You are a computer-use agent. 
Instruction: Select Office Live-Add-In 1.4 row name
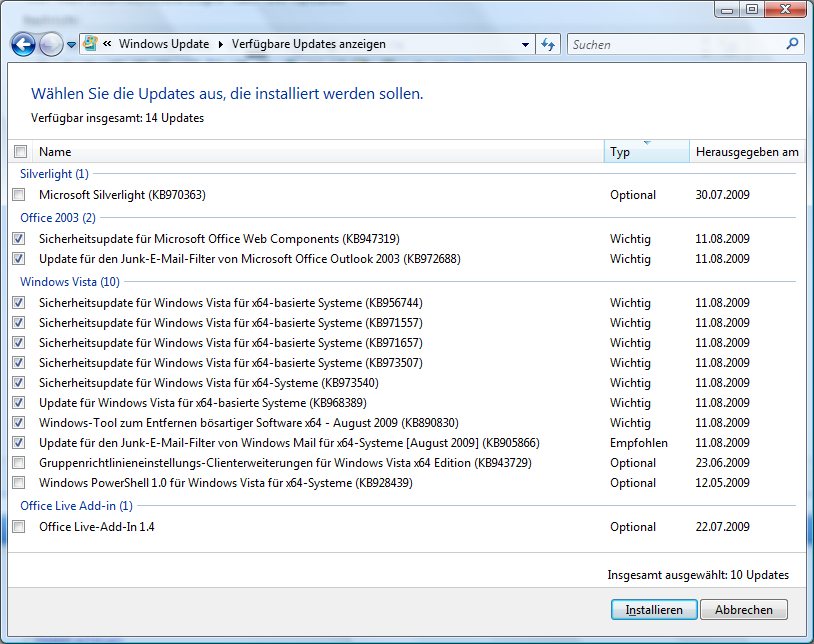pyautogui.click(x=97, y=527)
